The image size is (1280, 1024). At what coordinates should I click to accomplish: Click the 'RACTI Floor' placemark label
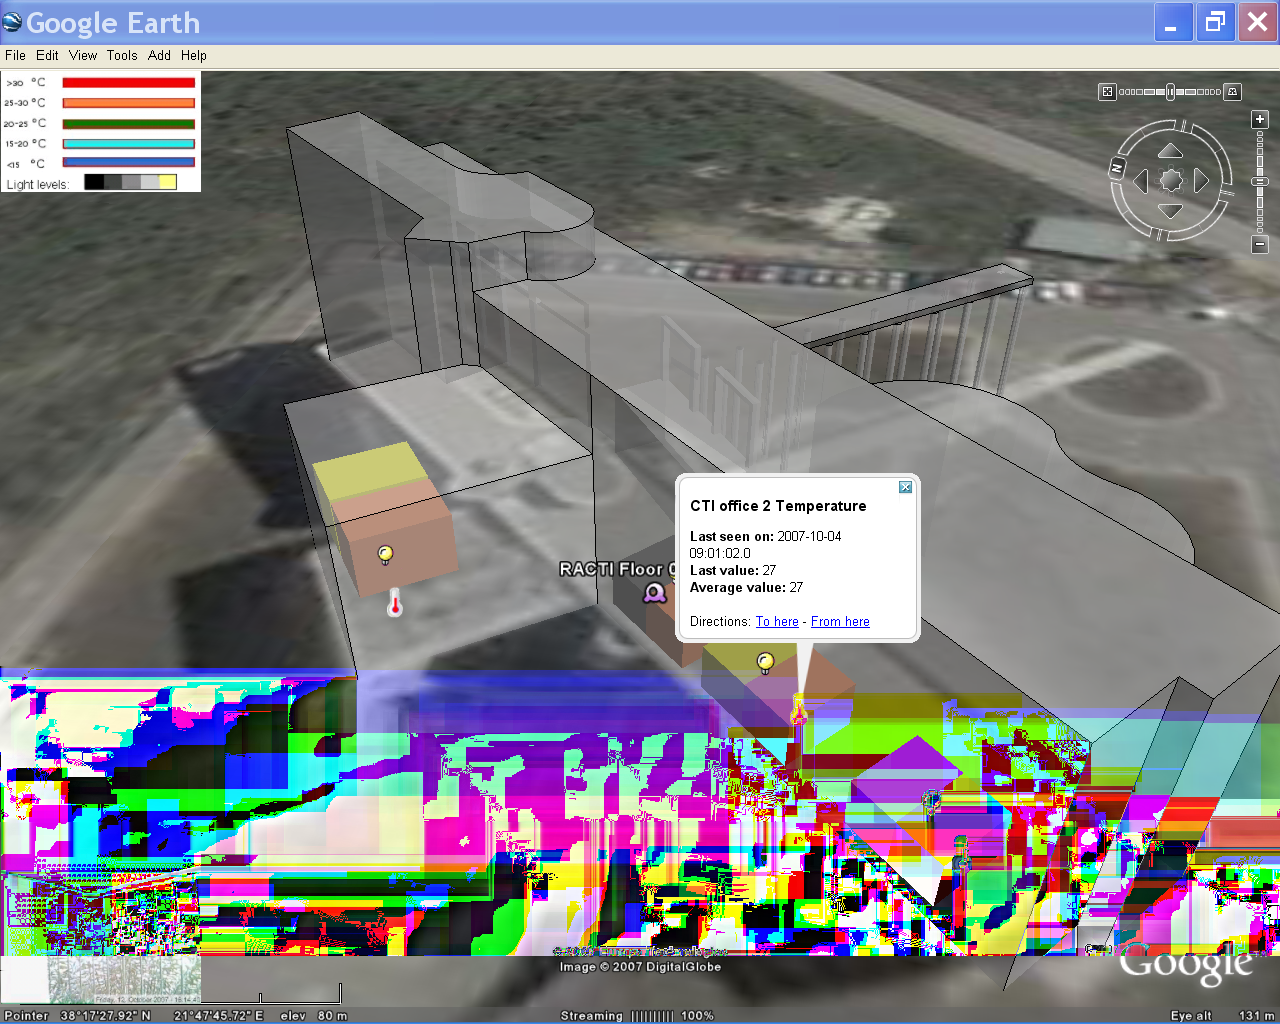[x=617, y=569]
